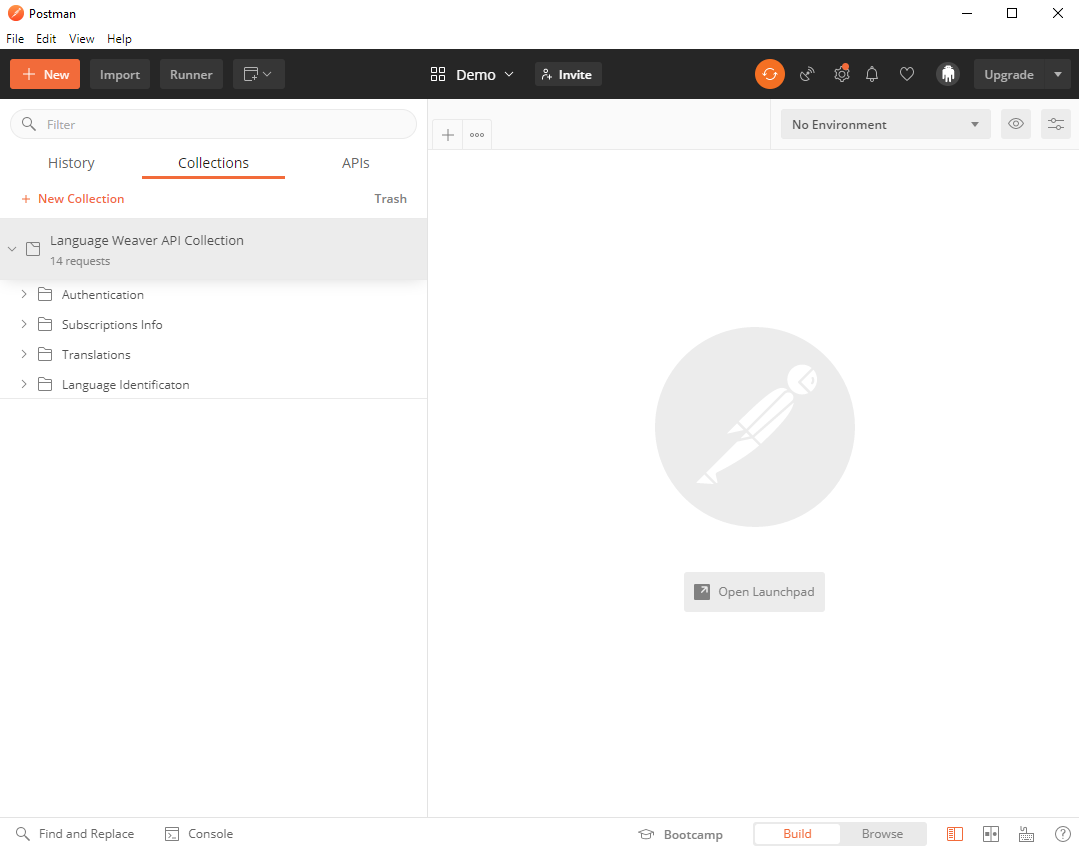Click the New button
Image resolution: width=1079 pixels, height=849 pixels.
(x=45, y=74)
